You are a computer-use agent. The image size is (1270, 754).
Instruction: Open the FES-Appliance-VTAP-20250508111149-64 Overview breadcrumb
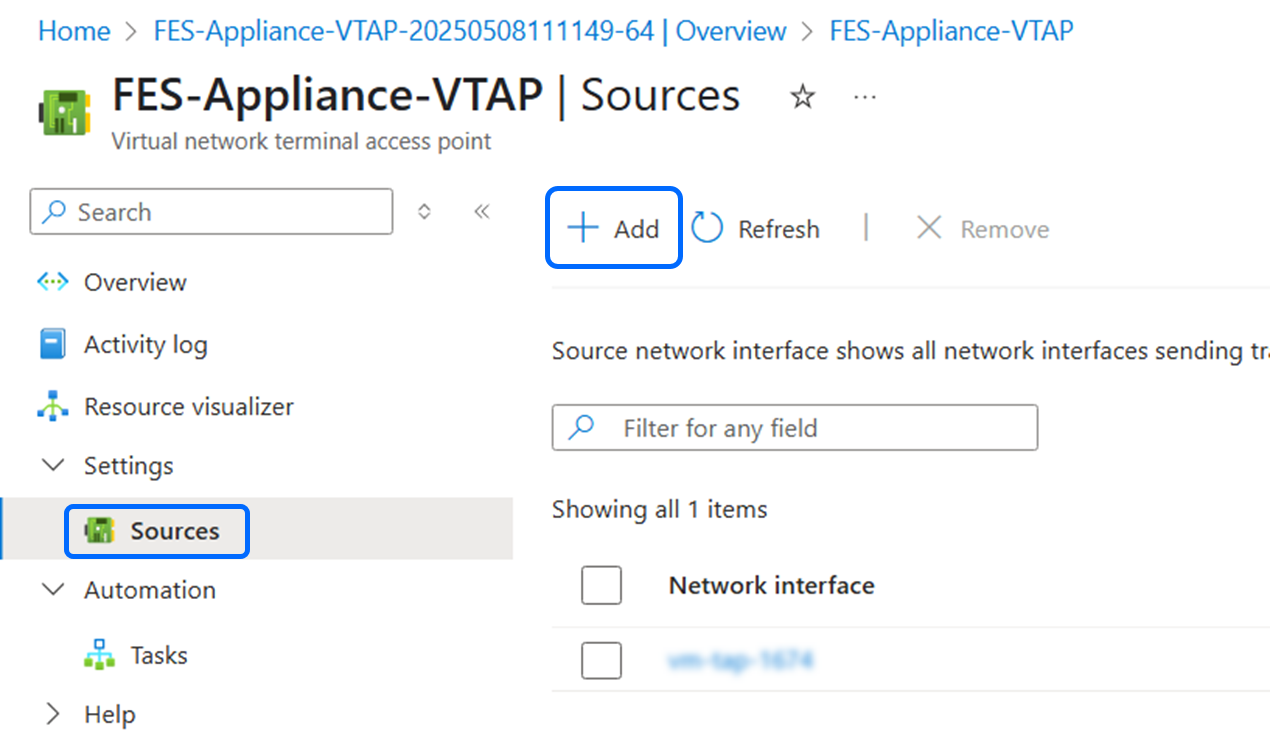[470, 31]
